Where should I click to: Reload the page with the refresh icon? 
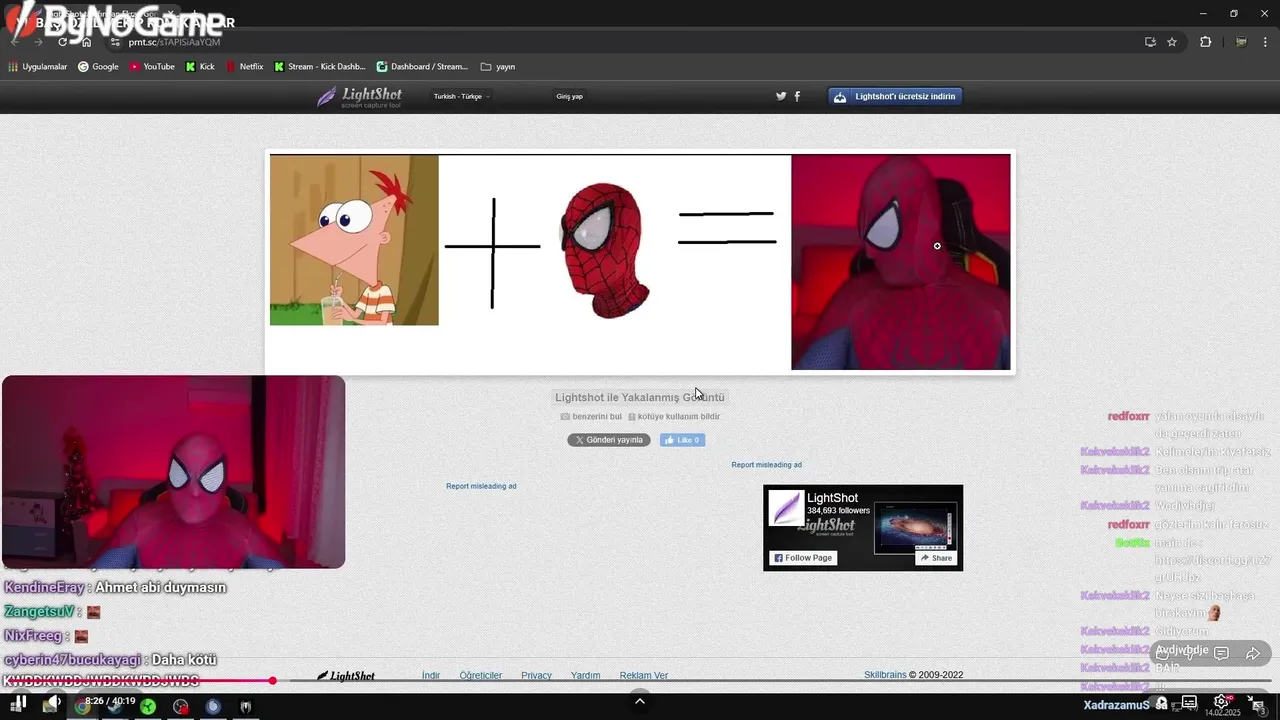63,42
